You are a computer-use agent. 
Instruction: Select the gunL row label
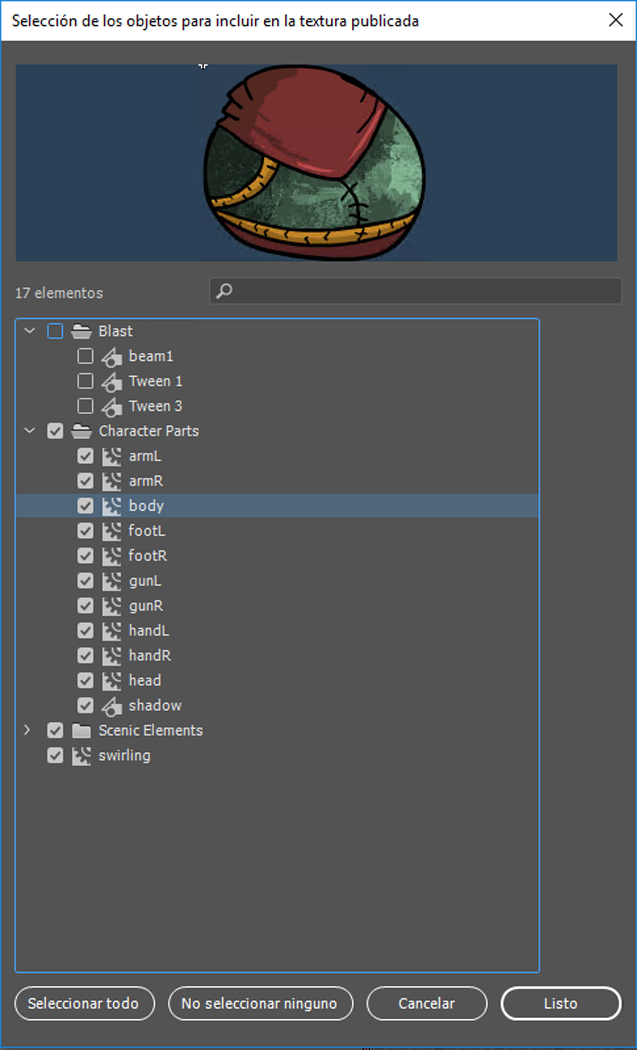tap(145, 581)
